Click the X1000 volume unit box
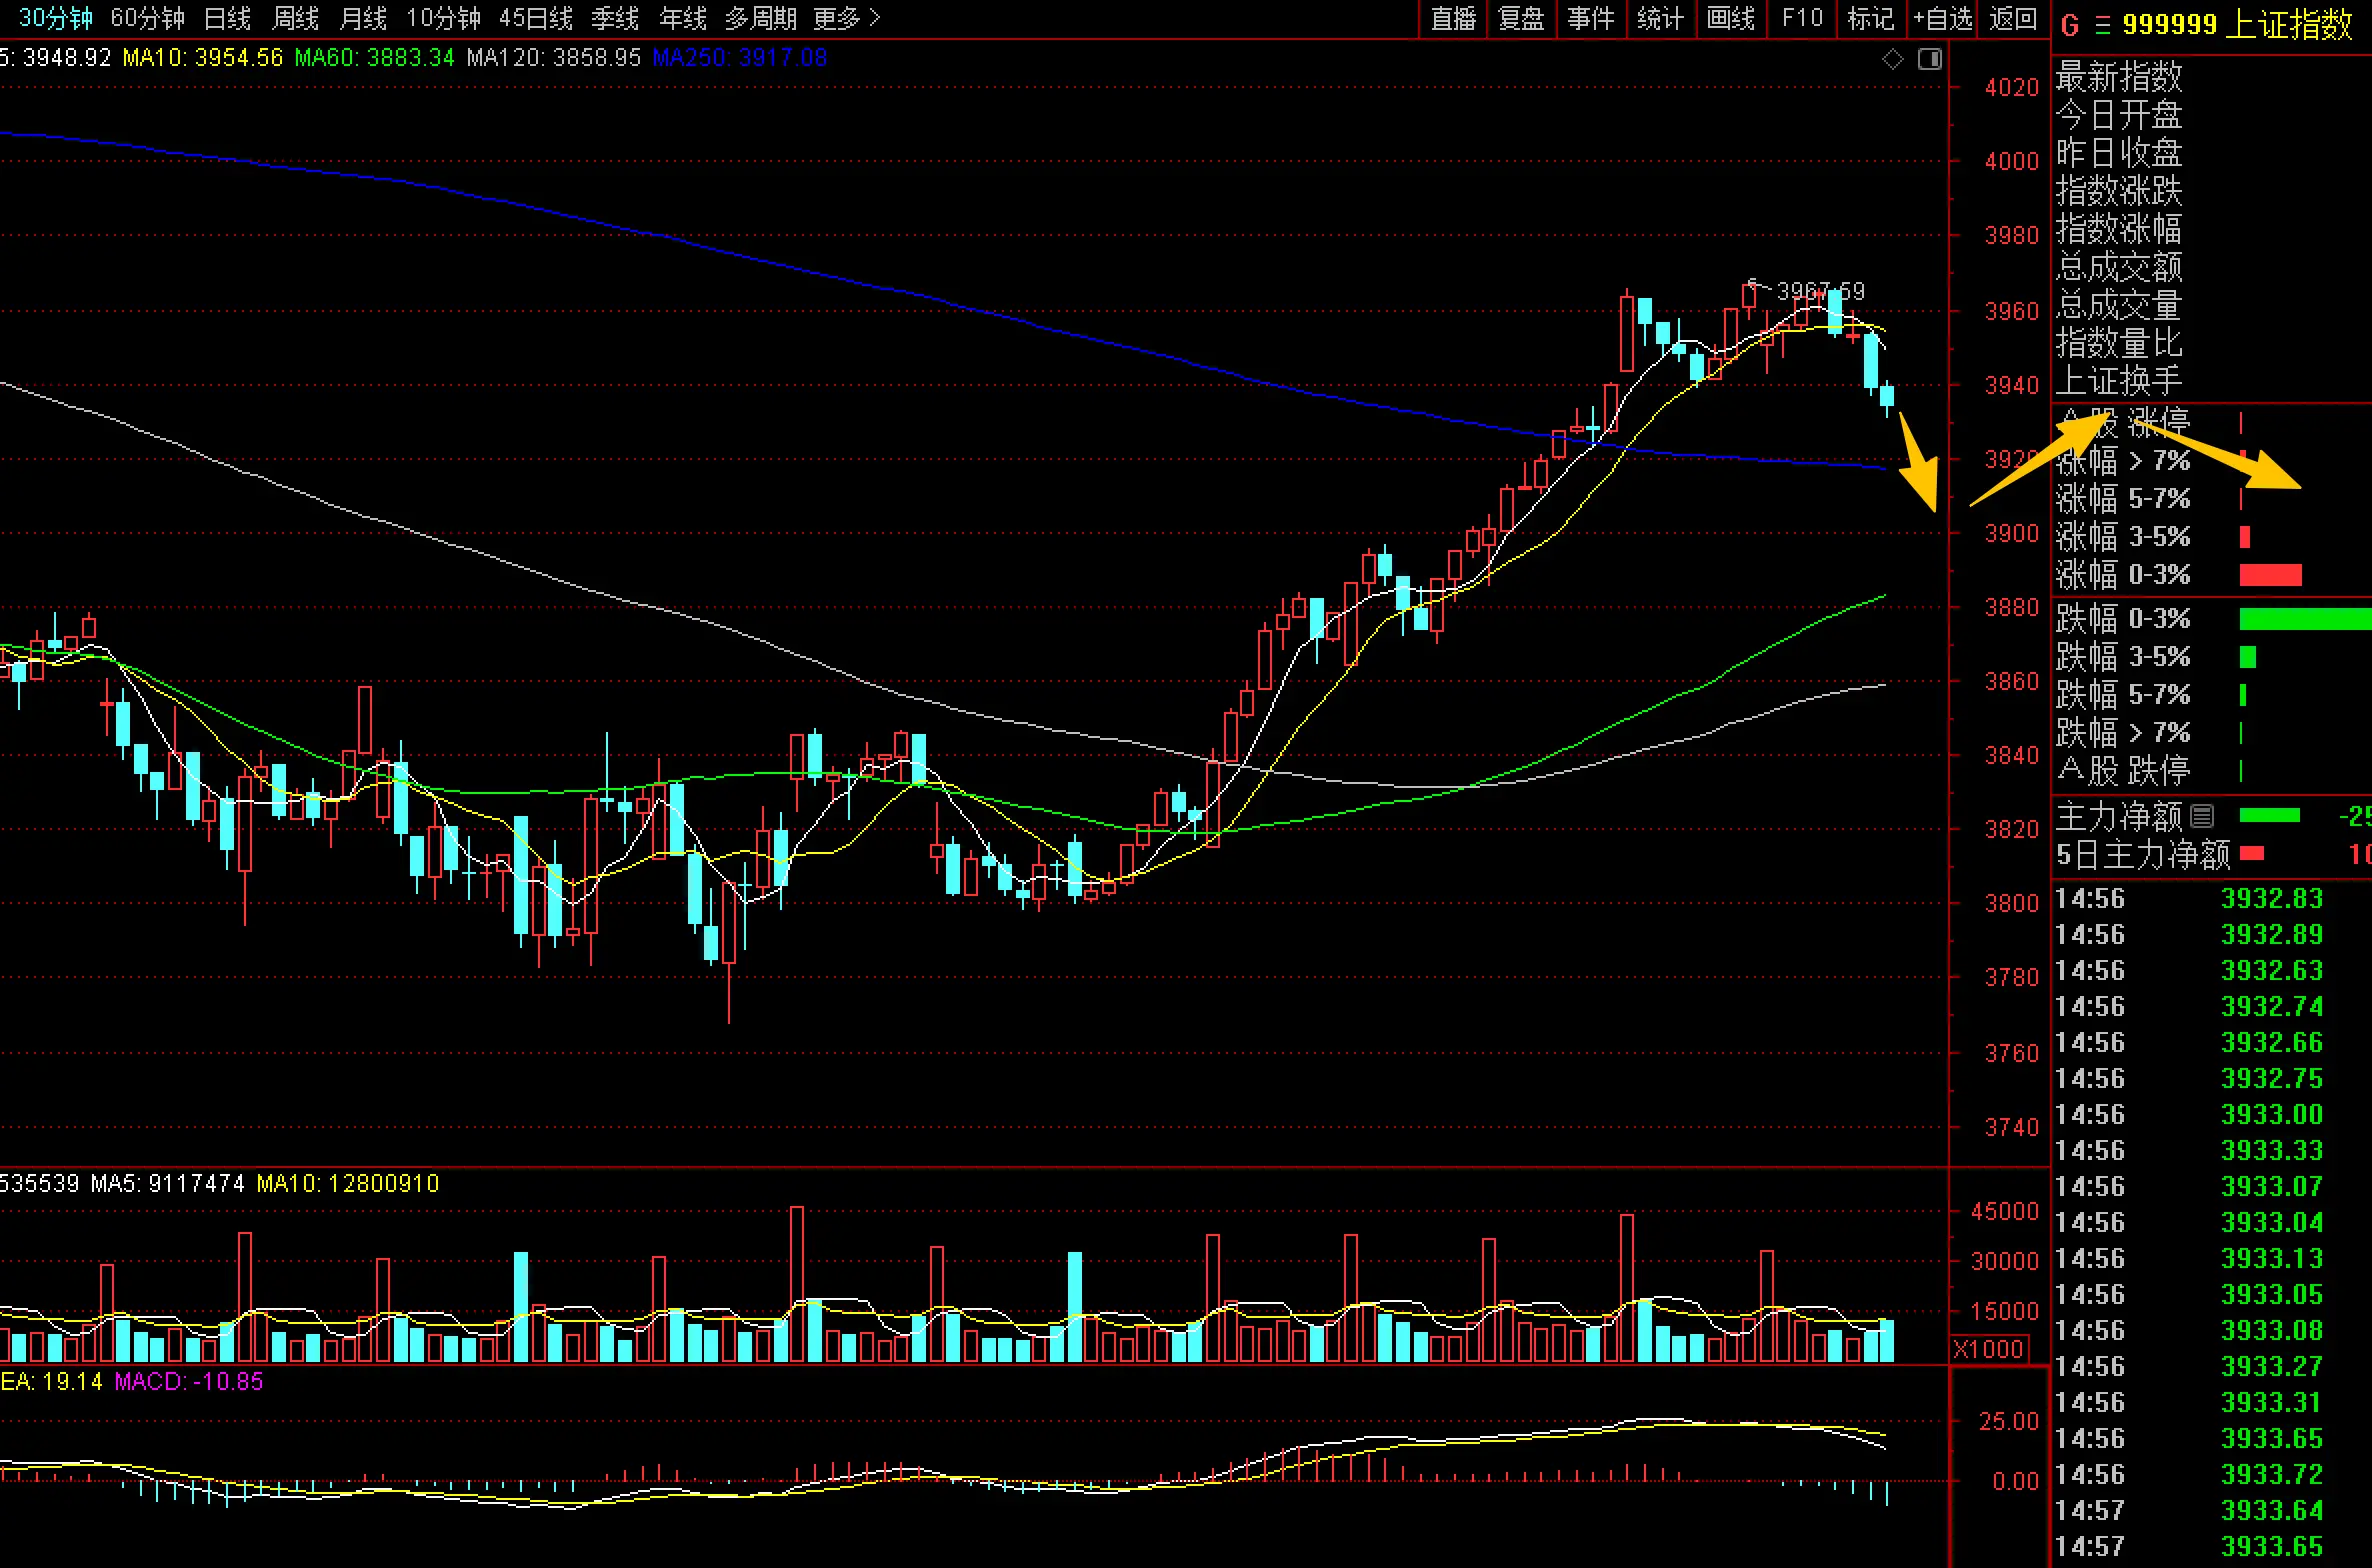This screenshot has width=2372, height=1568. coord(1988,1348)
